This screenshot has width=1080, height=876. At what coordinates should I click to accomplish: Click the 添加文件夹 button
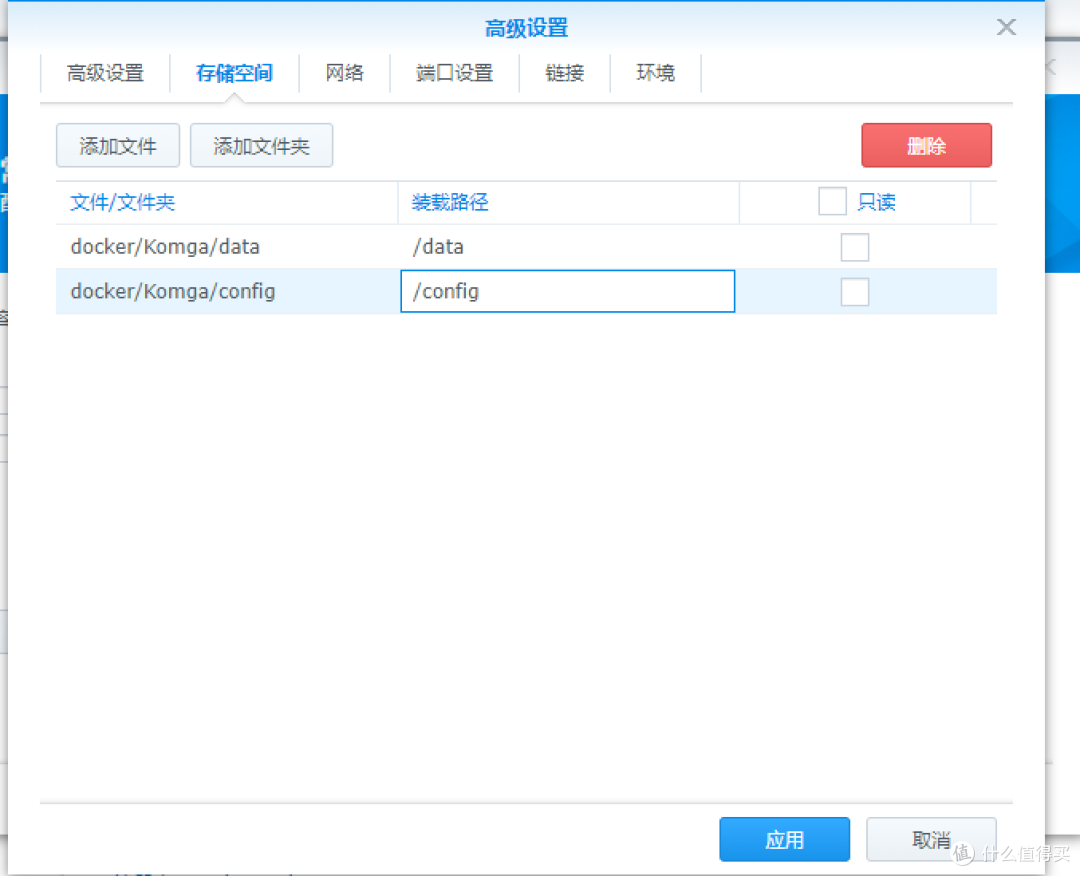(x=261, y=145)
